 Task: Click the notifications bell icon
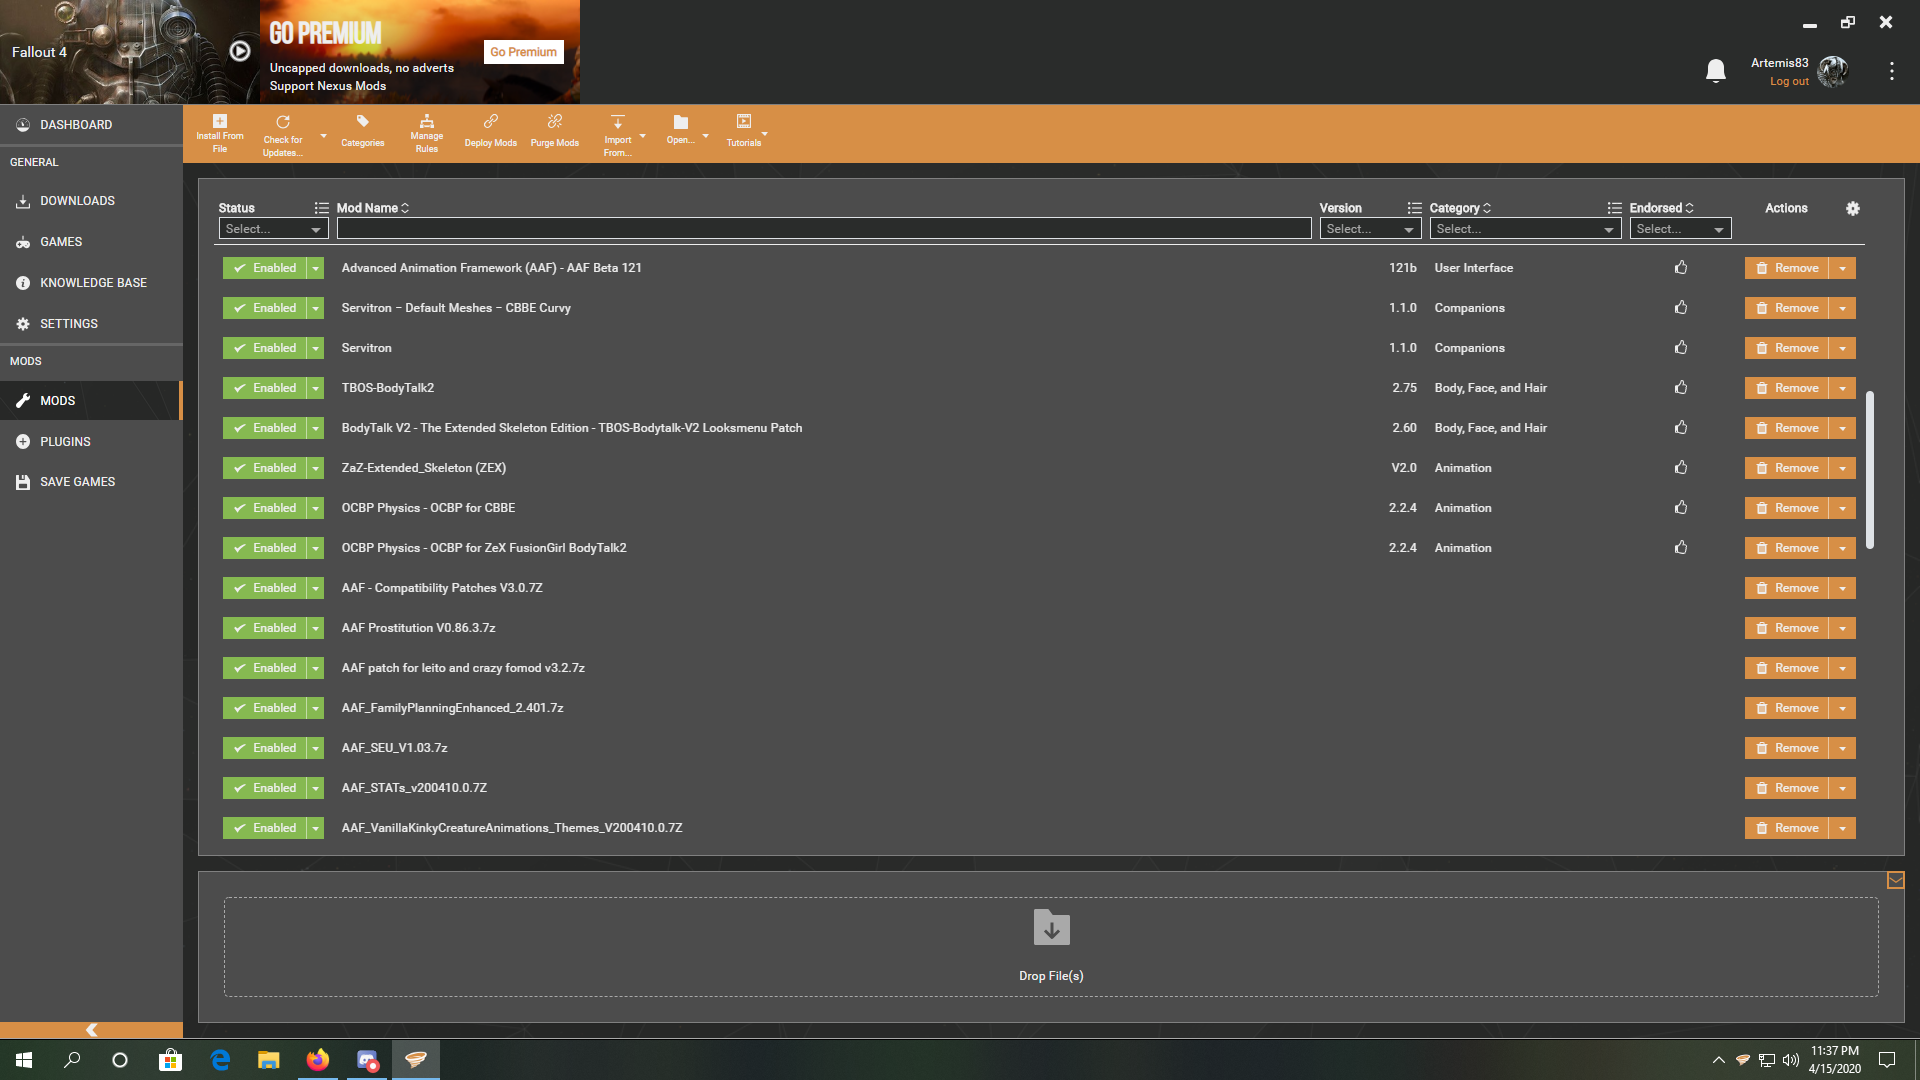click(1716, 71)
